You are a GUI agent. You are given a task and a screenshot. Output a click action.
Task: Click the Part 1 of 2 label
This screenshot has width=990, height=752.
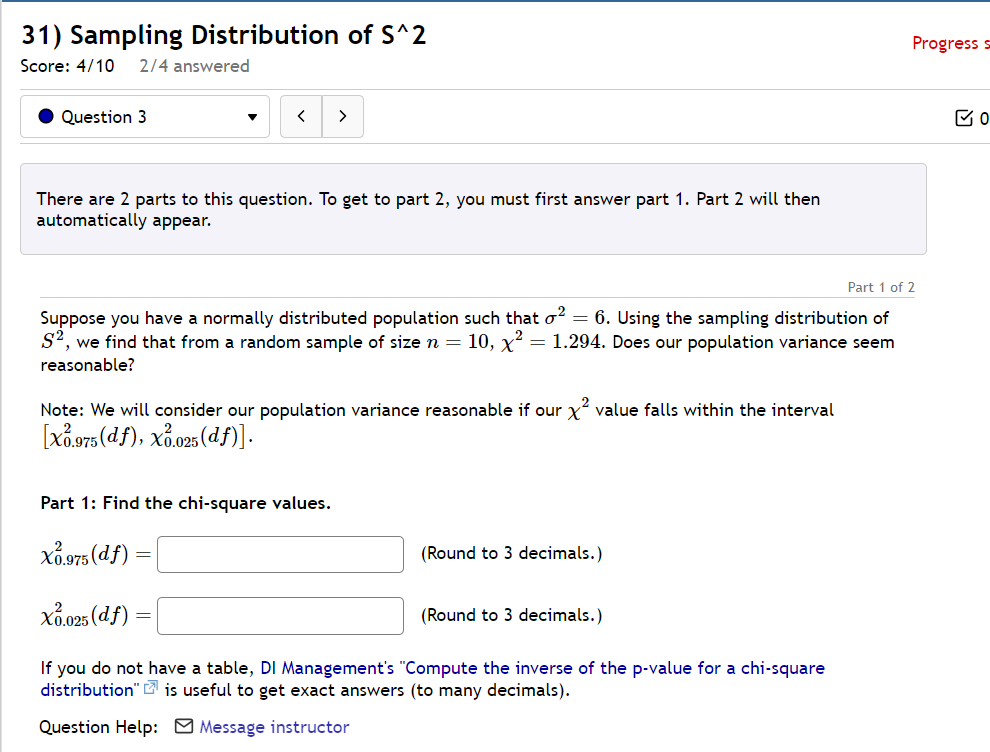pos(881,287)
